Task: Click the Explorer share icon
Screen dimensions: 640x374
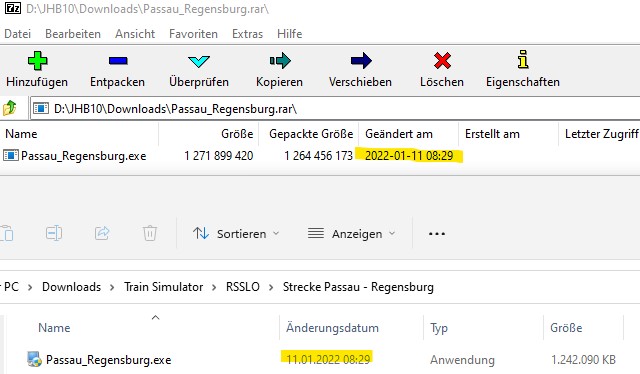Action: pos(102,234)
